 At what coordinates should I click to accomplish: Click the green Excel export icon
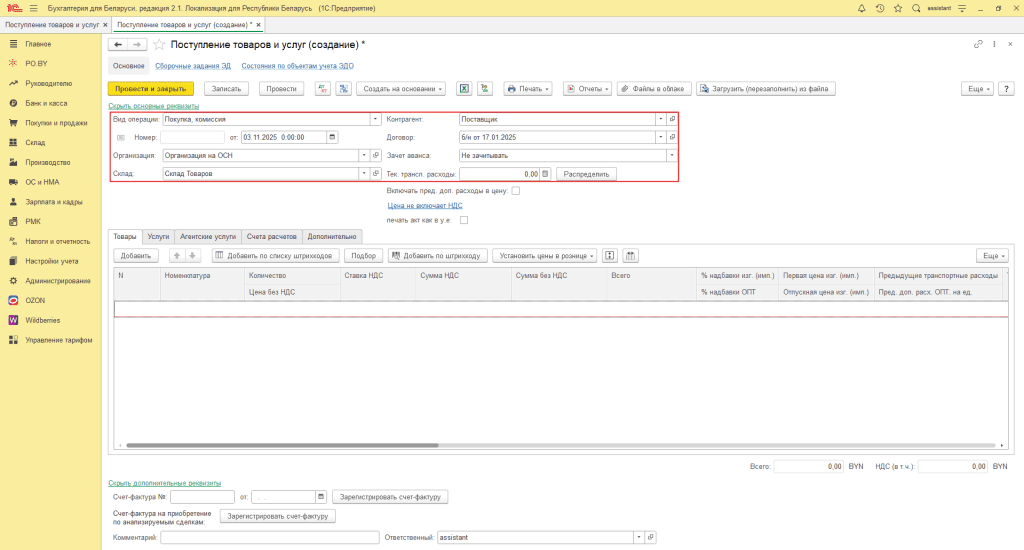[x=464, y=88]
